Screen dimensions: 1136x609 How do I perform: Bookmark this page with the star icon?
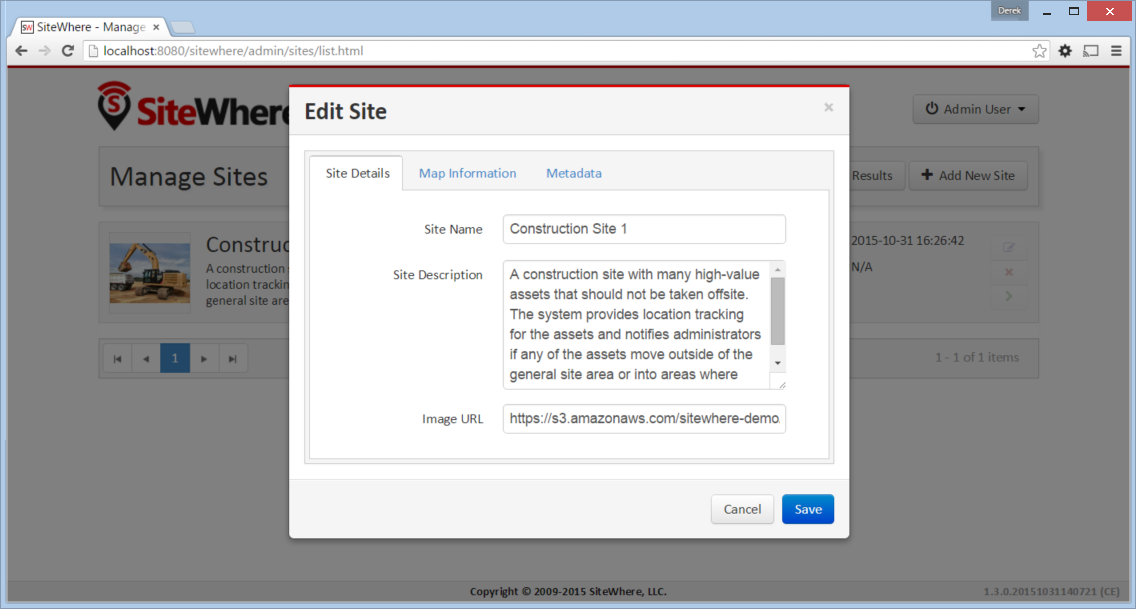1040,51
